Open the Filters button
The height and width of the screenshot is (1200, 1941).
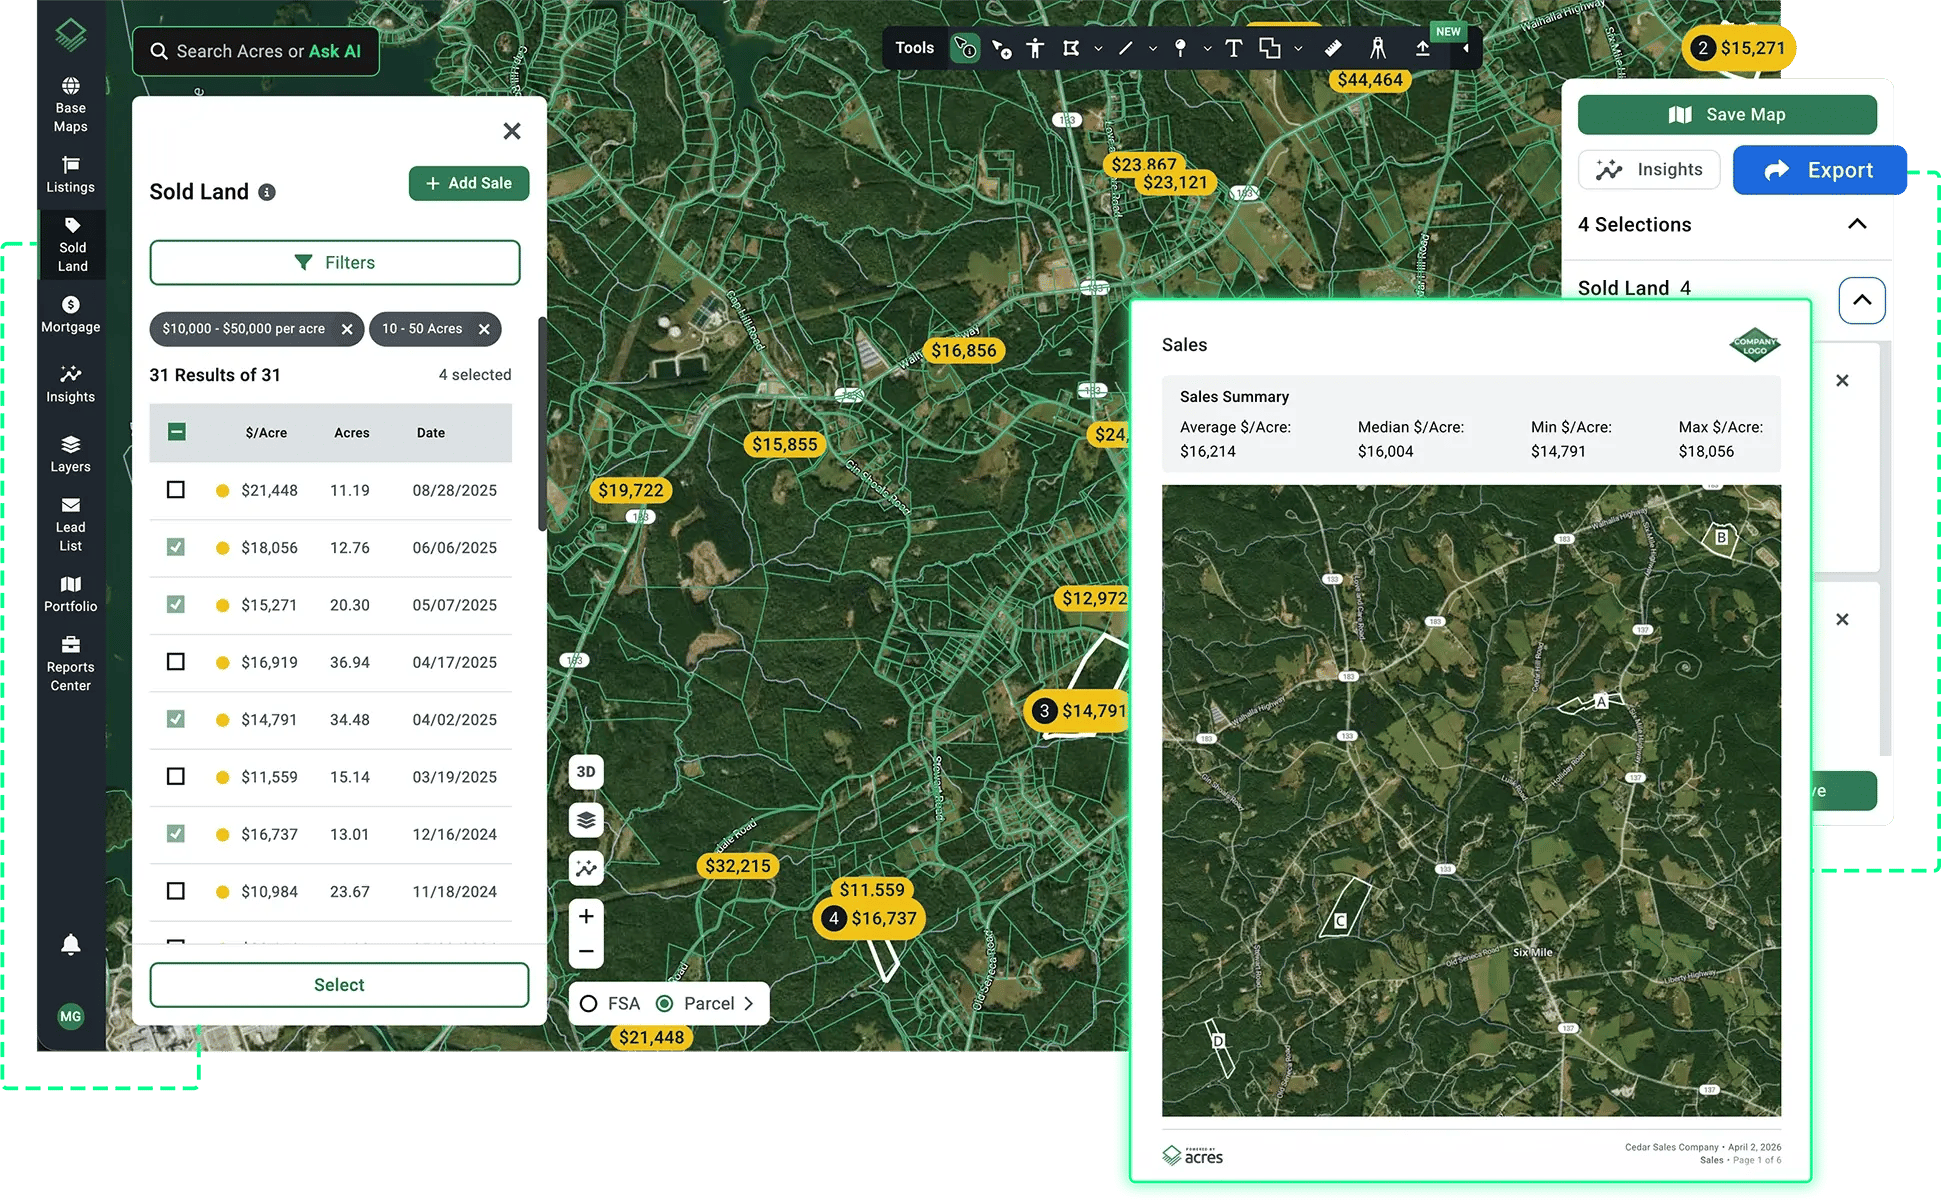tap(335, 262)
